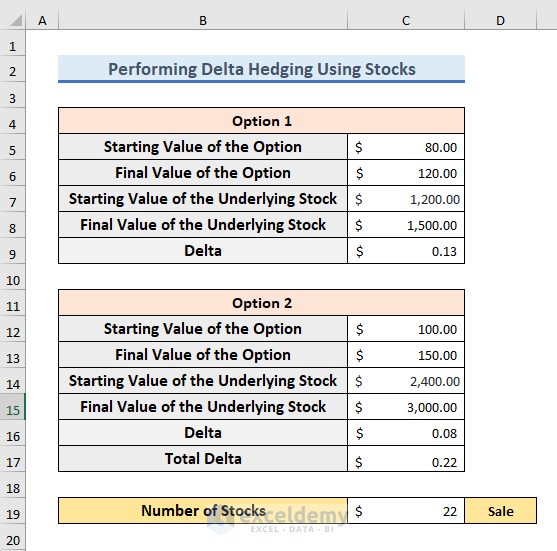Select the cell with value 2,400.00
The height and width of the screenshot is (551, 557).
406,380
